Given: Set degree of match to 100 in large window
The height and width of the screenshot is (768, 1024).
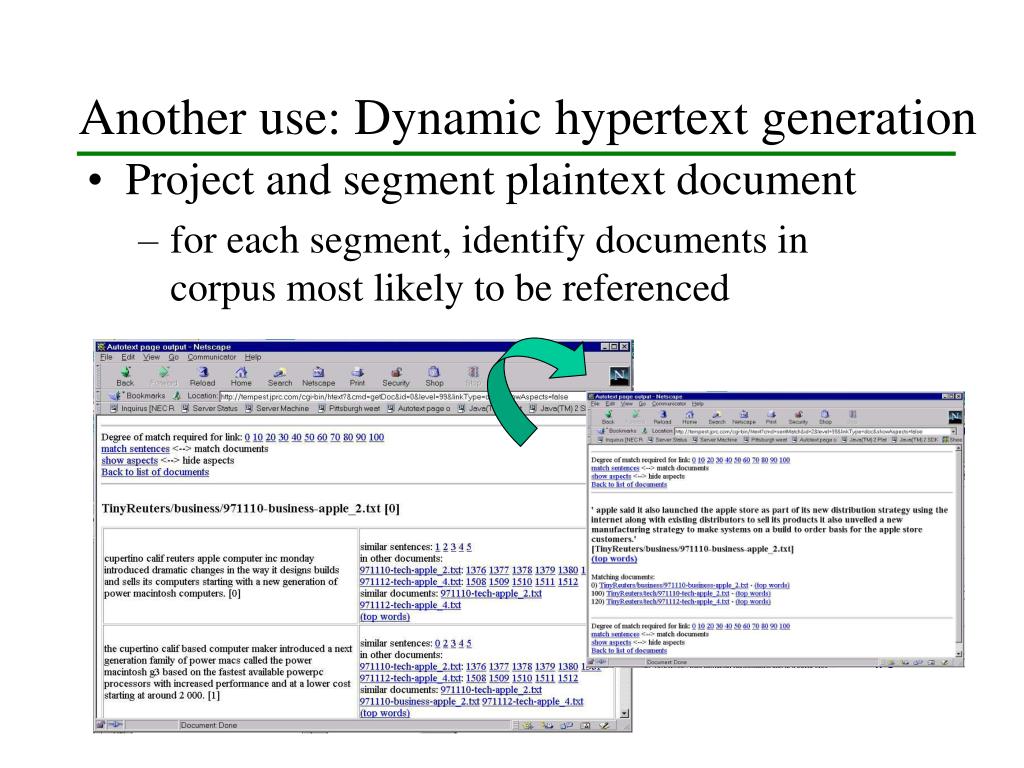Looking at the screenshot, I should (376, 437).
